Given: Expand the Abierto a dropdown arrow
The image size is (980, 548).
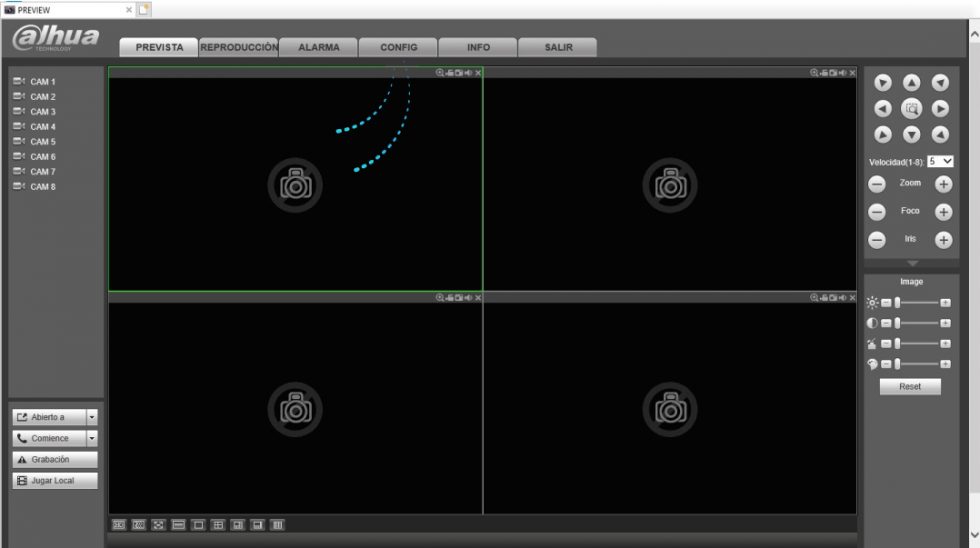Looking at the screenshot, I should point(92,417).
